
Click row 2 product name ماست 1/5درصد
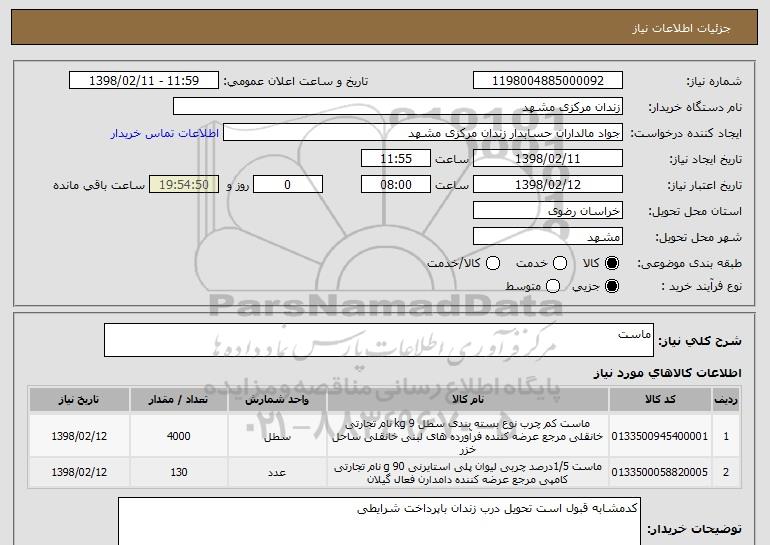[468, 473]
